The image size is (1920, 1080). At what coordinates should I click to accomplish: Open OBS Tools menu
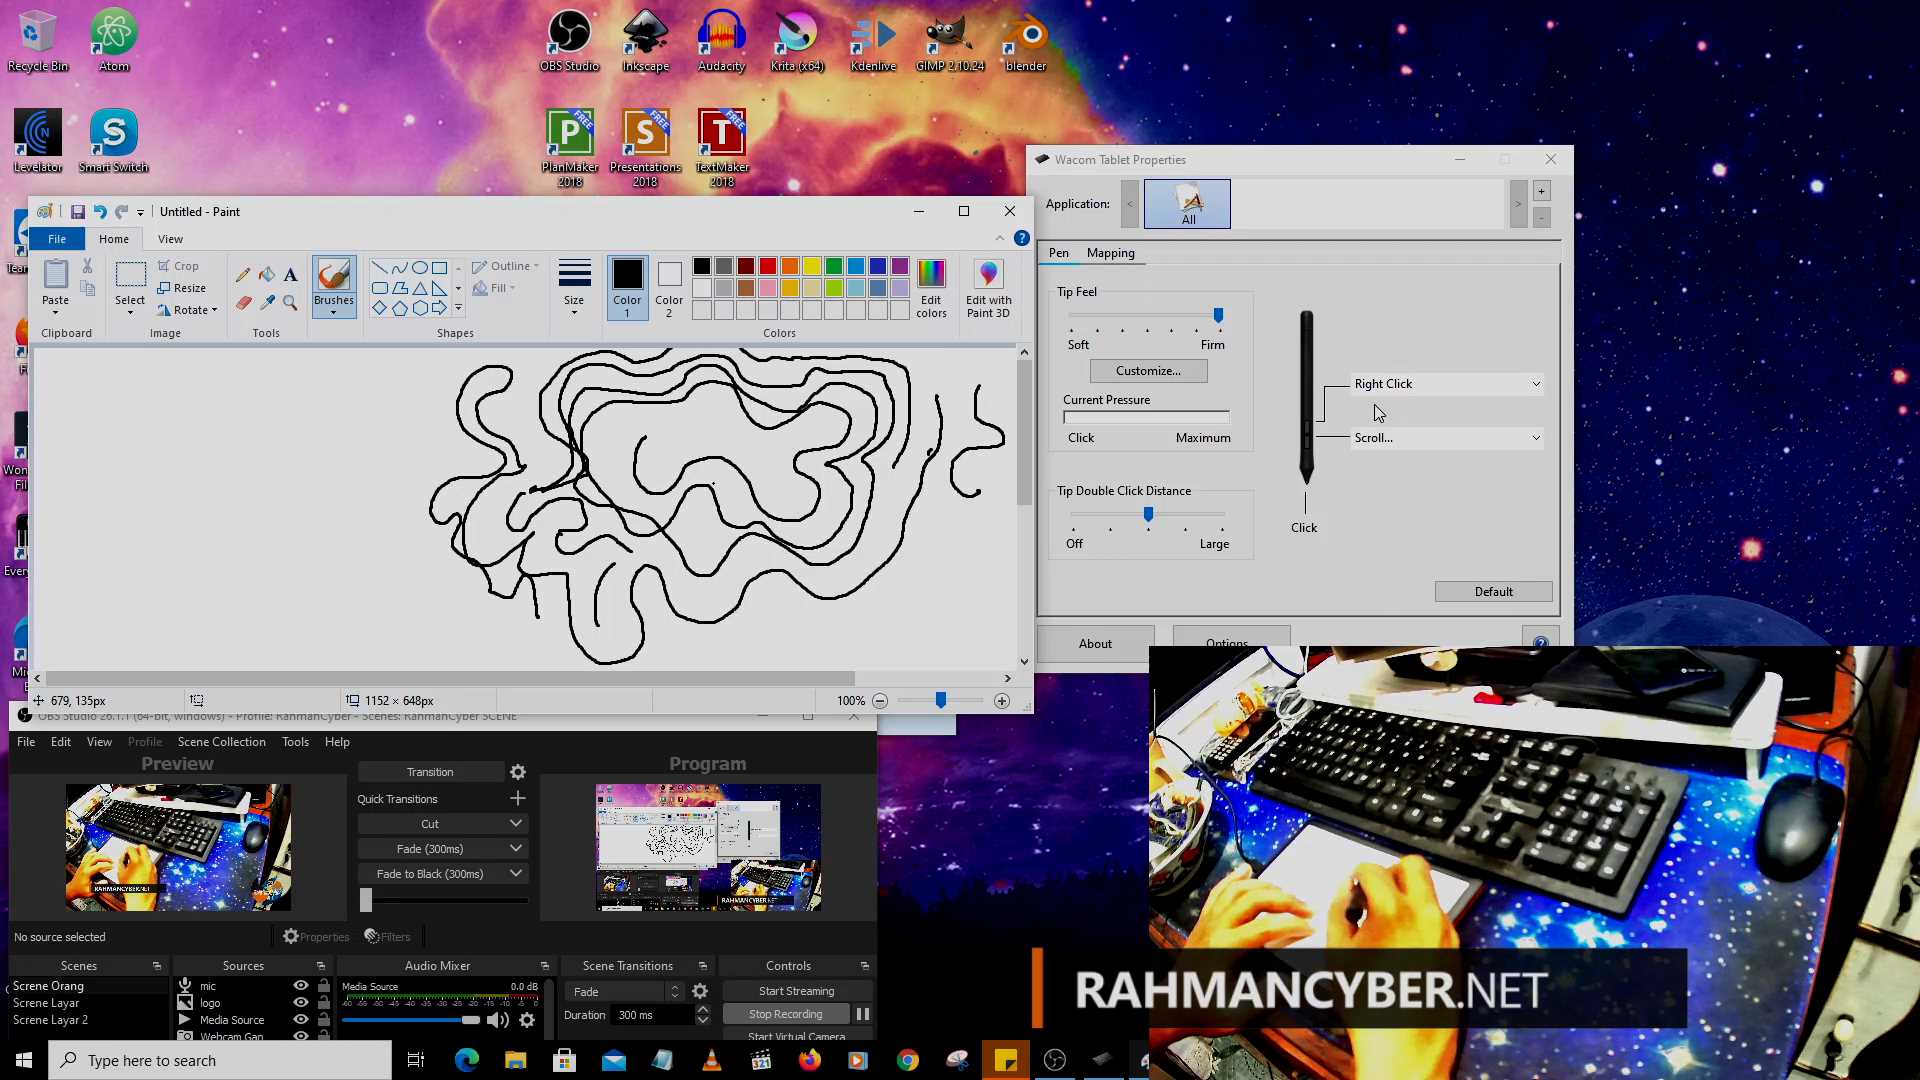pyautogui.click(x=295, y=742)
